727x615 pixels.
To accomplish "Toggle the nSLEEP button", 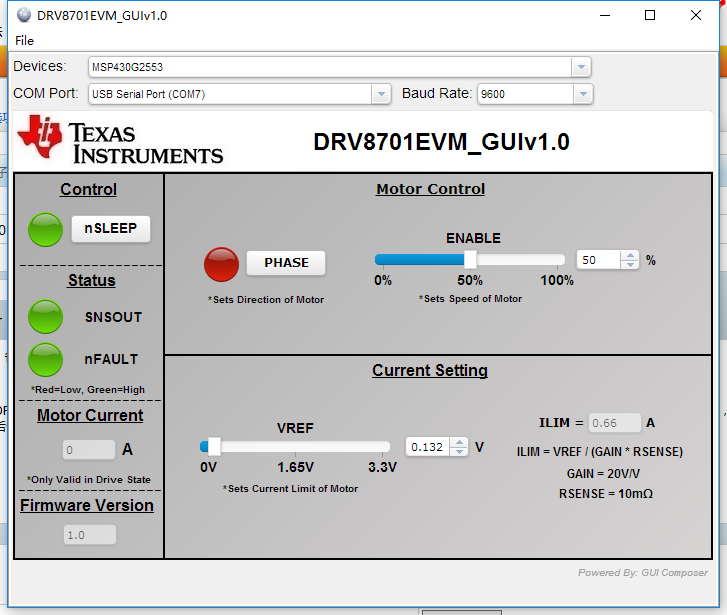I will [111, 229].
